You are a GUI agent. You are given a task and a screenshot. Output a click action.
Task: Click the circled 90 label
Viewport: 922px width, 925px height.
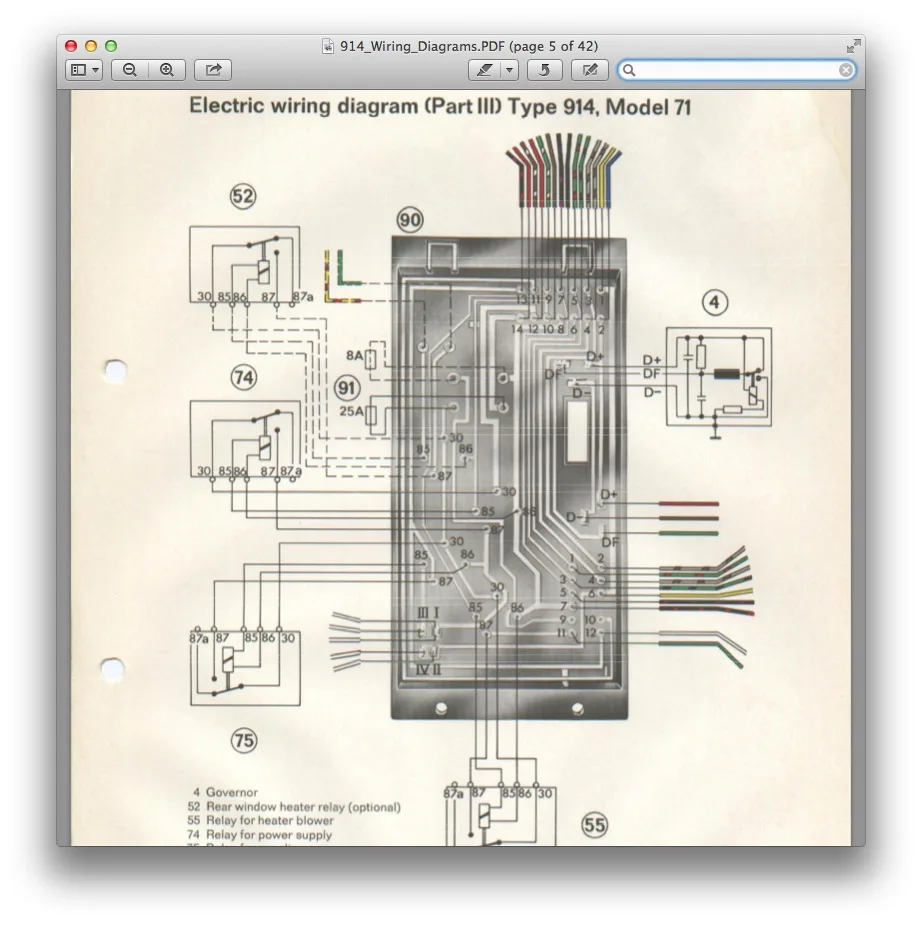click(x=410, y=220)
